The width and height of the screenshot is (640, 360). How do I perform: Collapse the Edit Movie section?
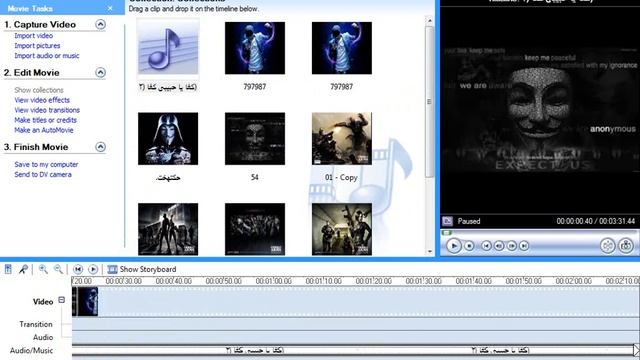100,73
